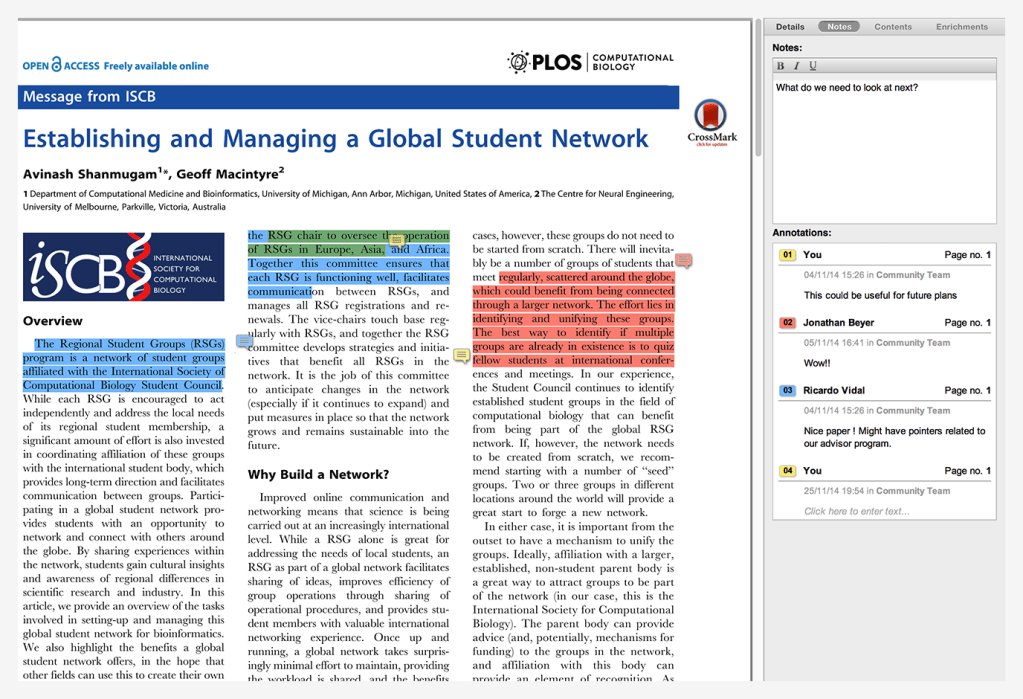Open the yellow sticky note beside red highlight
1023x699 pixels.
[461, 355]
